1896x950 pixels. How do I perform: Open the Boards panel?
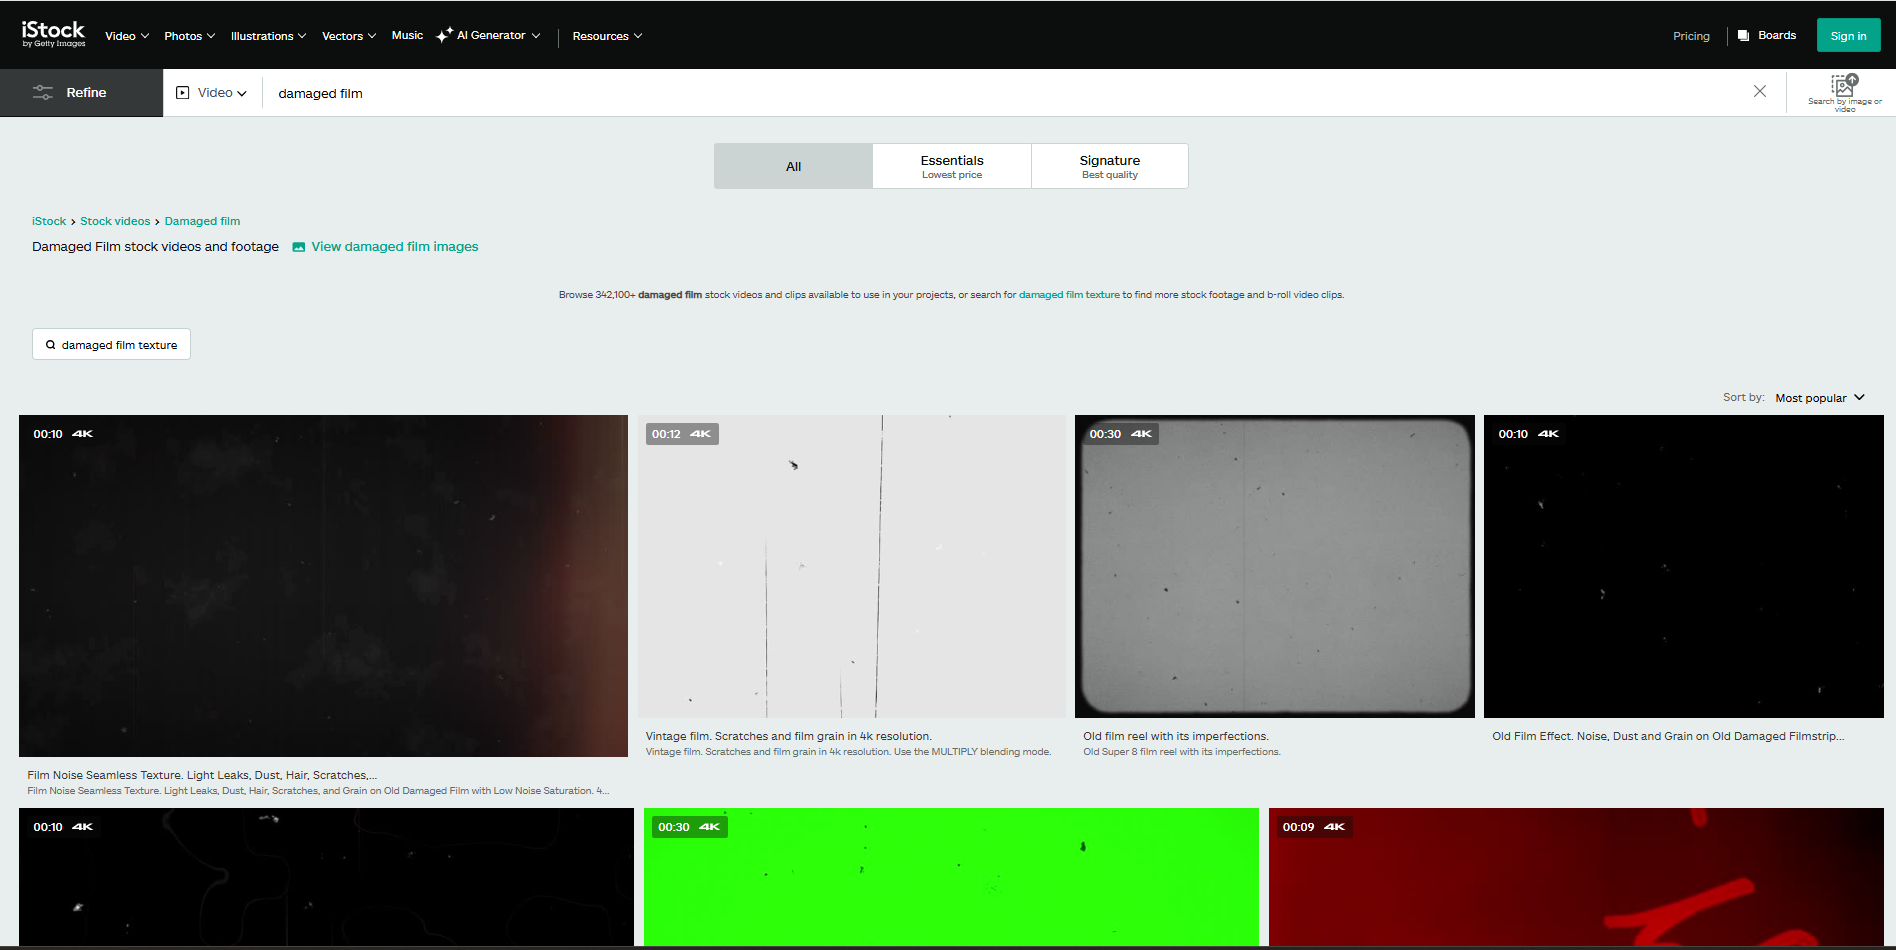[x=1766, y=35]
